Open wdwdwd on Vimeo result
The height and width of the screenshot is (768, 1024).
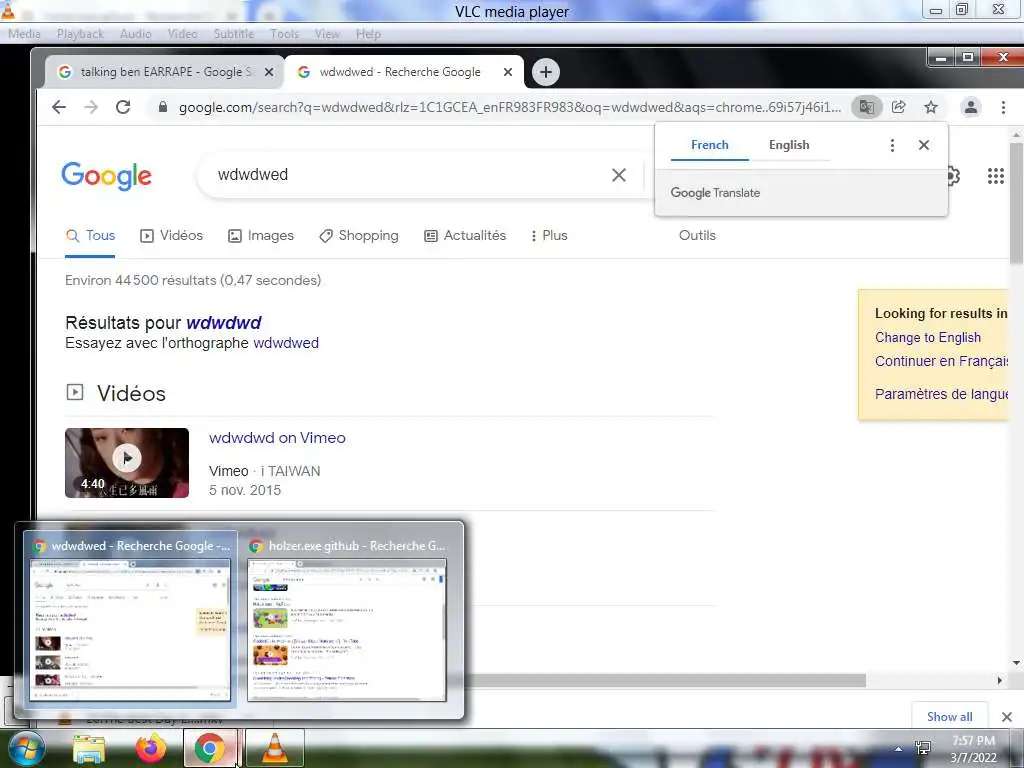click(x=277, y=438)
